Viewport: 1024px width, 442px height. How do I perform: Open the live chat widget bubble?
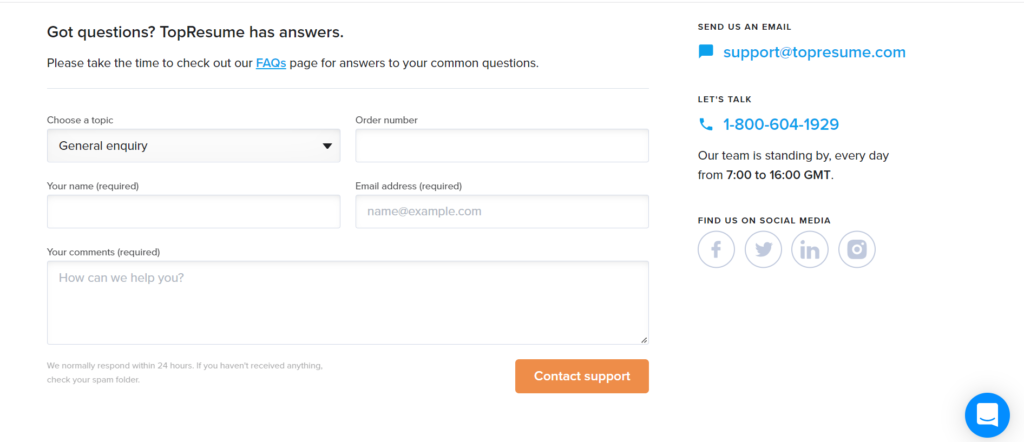click(987, 414)
